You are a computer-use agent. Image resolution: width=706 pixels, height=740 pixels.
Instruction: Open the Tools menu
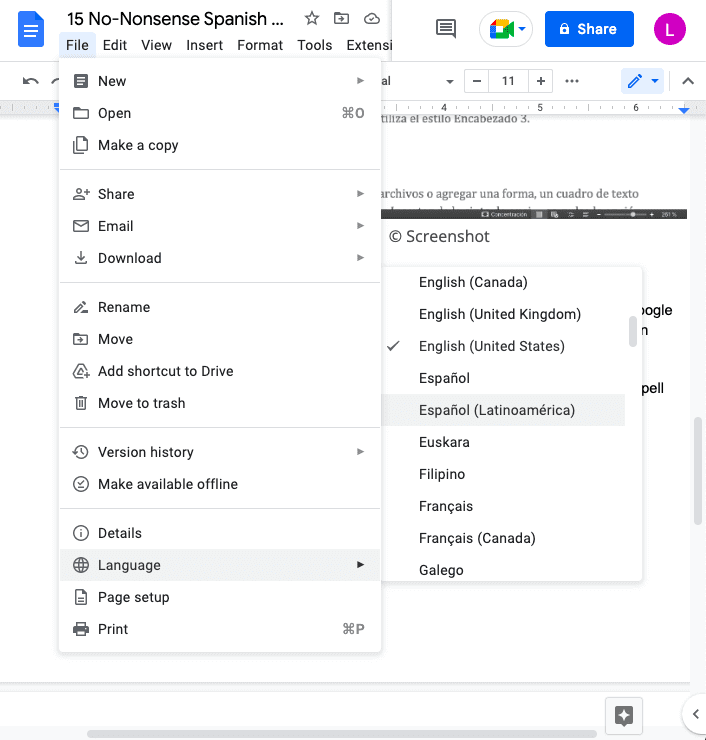[314, 45]
